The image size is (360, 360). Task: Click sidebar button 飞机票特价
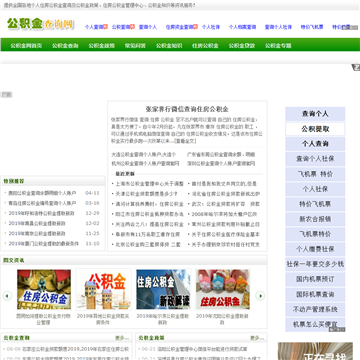tap(315, 234)
